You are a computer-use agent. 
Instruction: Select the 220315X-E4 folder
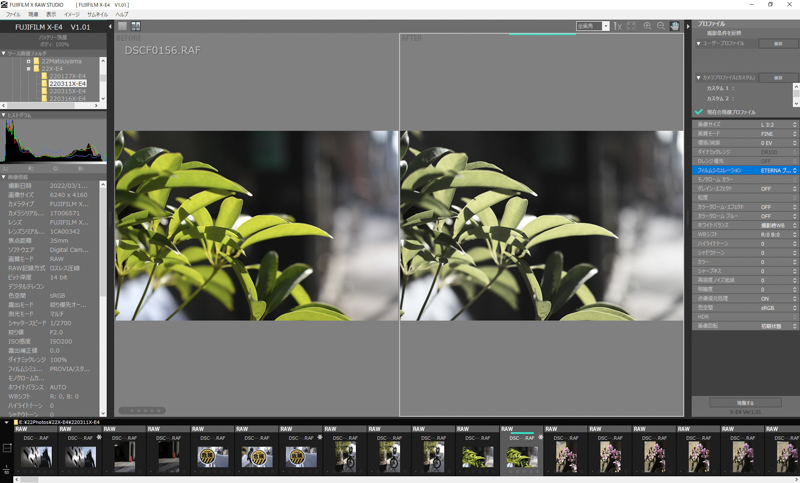(x=67, y=91)
